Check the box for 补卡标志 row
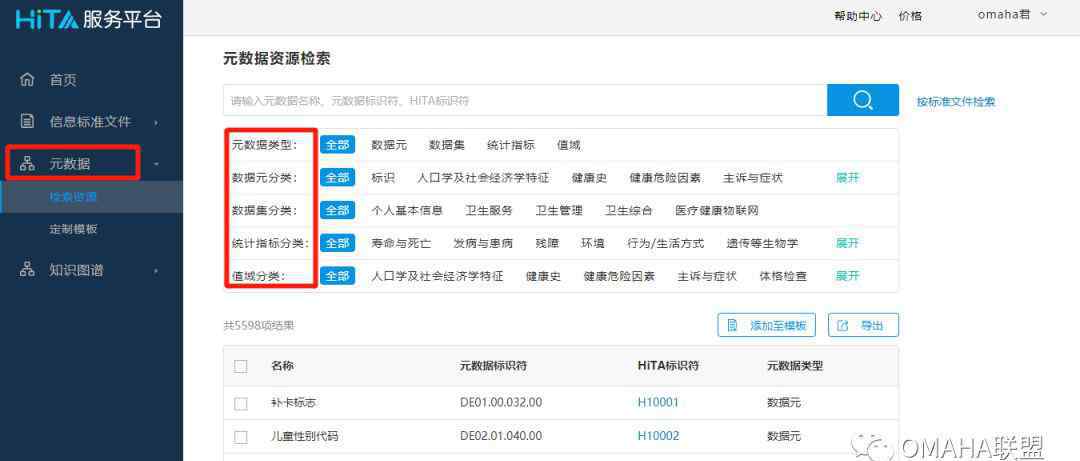Viewport: 1080px width, 461px height. click(x=240, y=403)
